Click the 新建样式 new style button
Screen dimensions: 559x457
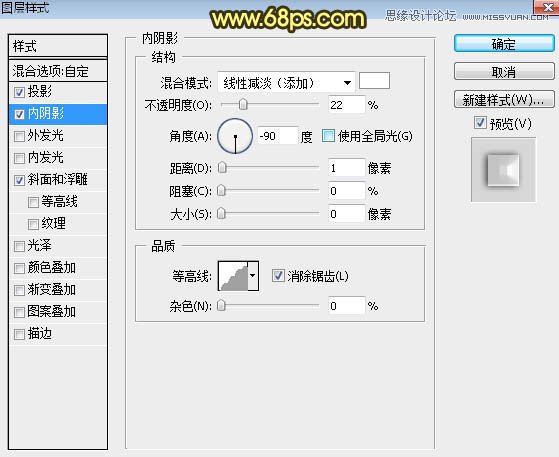click(x=504, y=99)
